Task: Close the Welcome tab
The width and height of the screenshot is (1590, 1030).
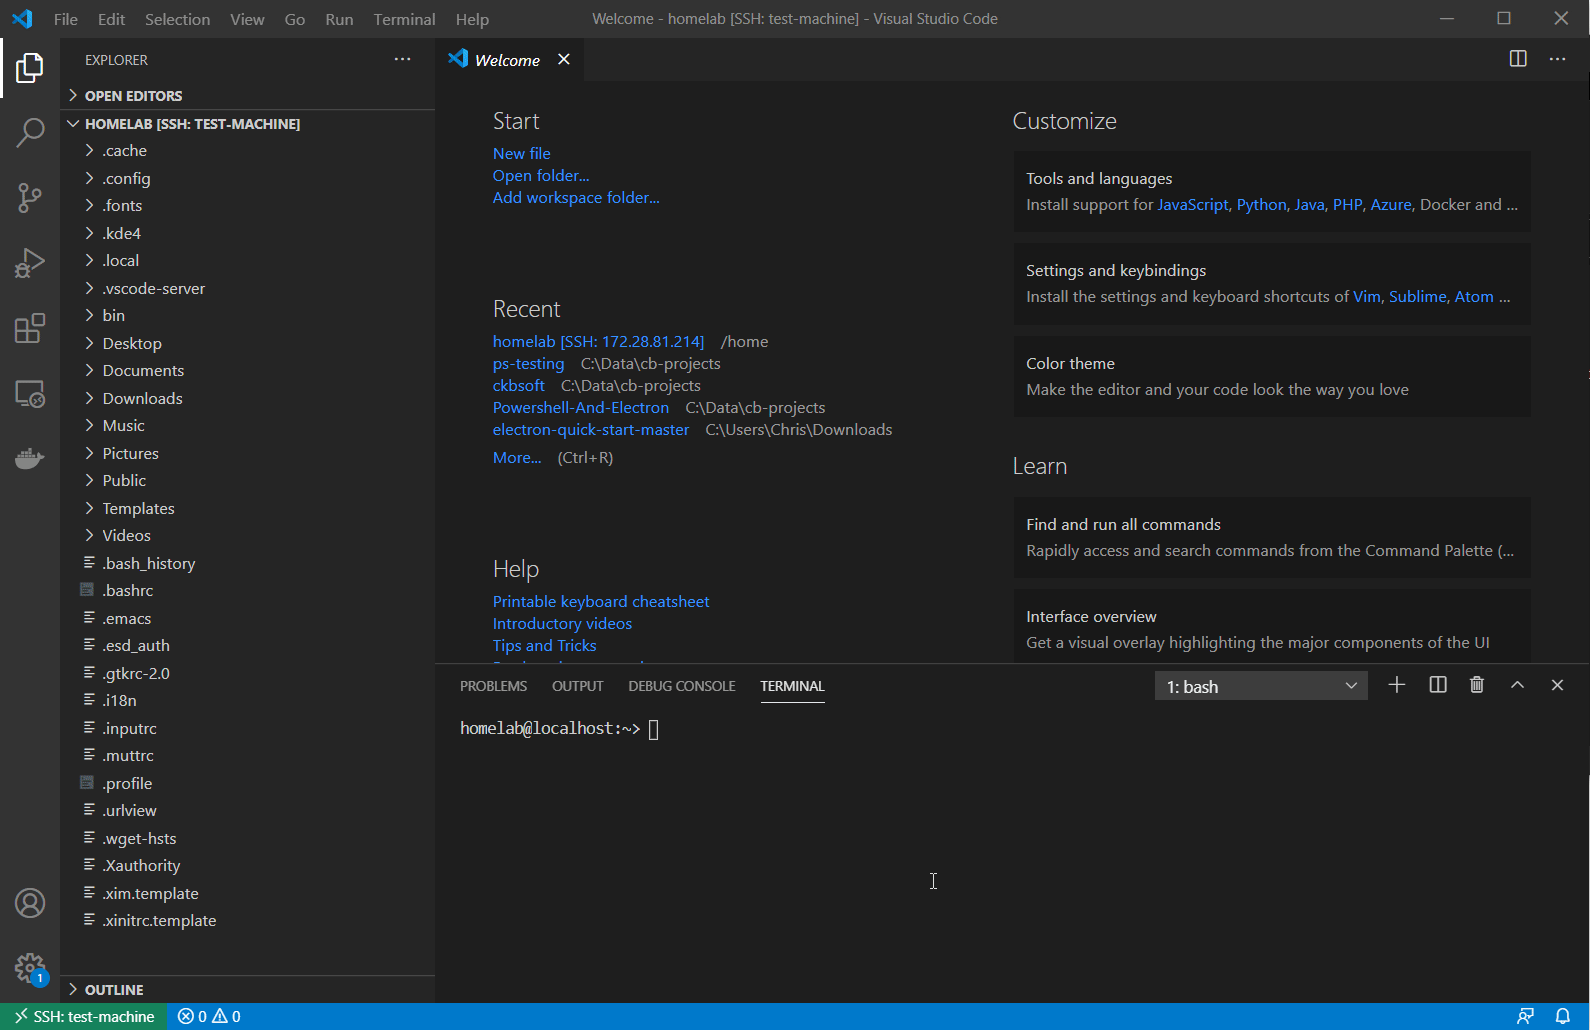Action: [x=564, y=59]
